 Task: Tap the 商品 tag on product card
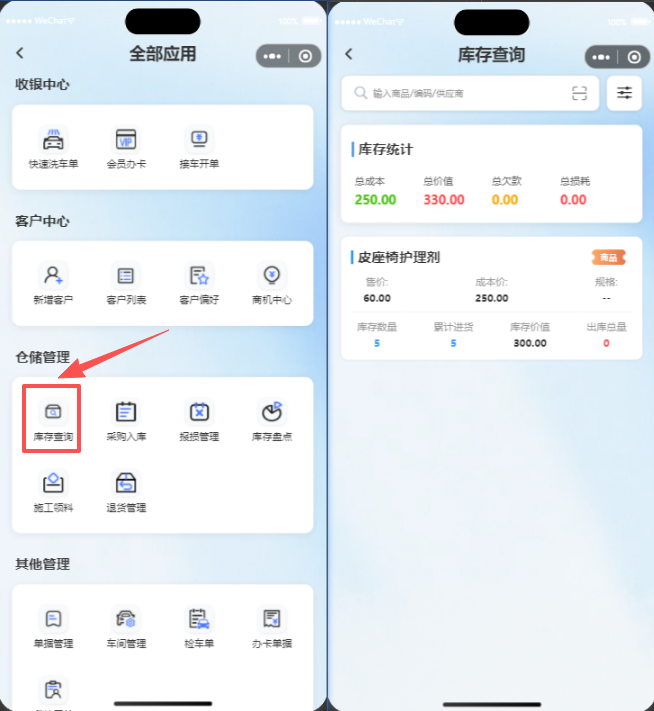(609, 258)
